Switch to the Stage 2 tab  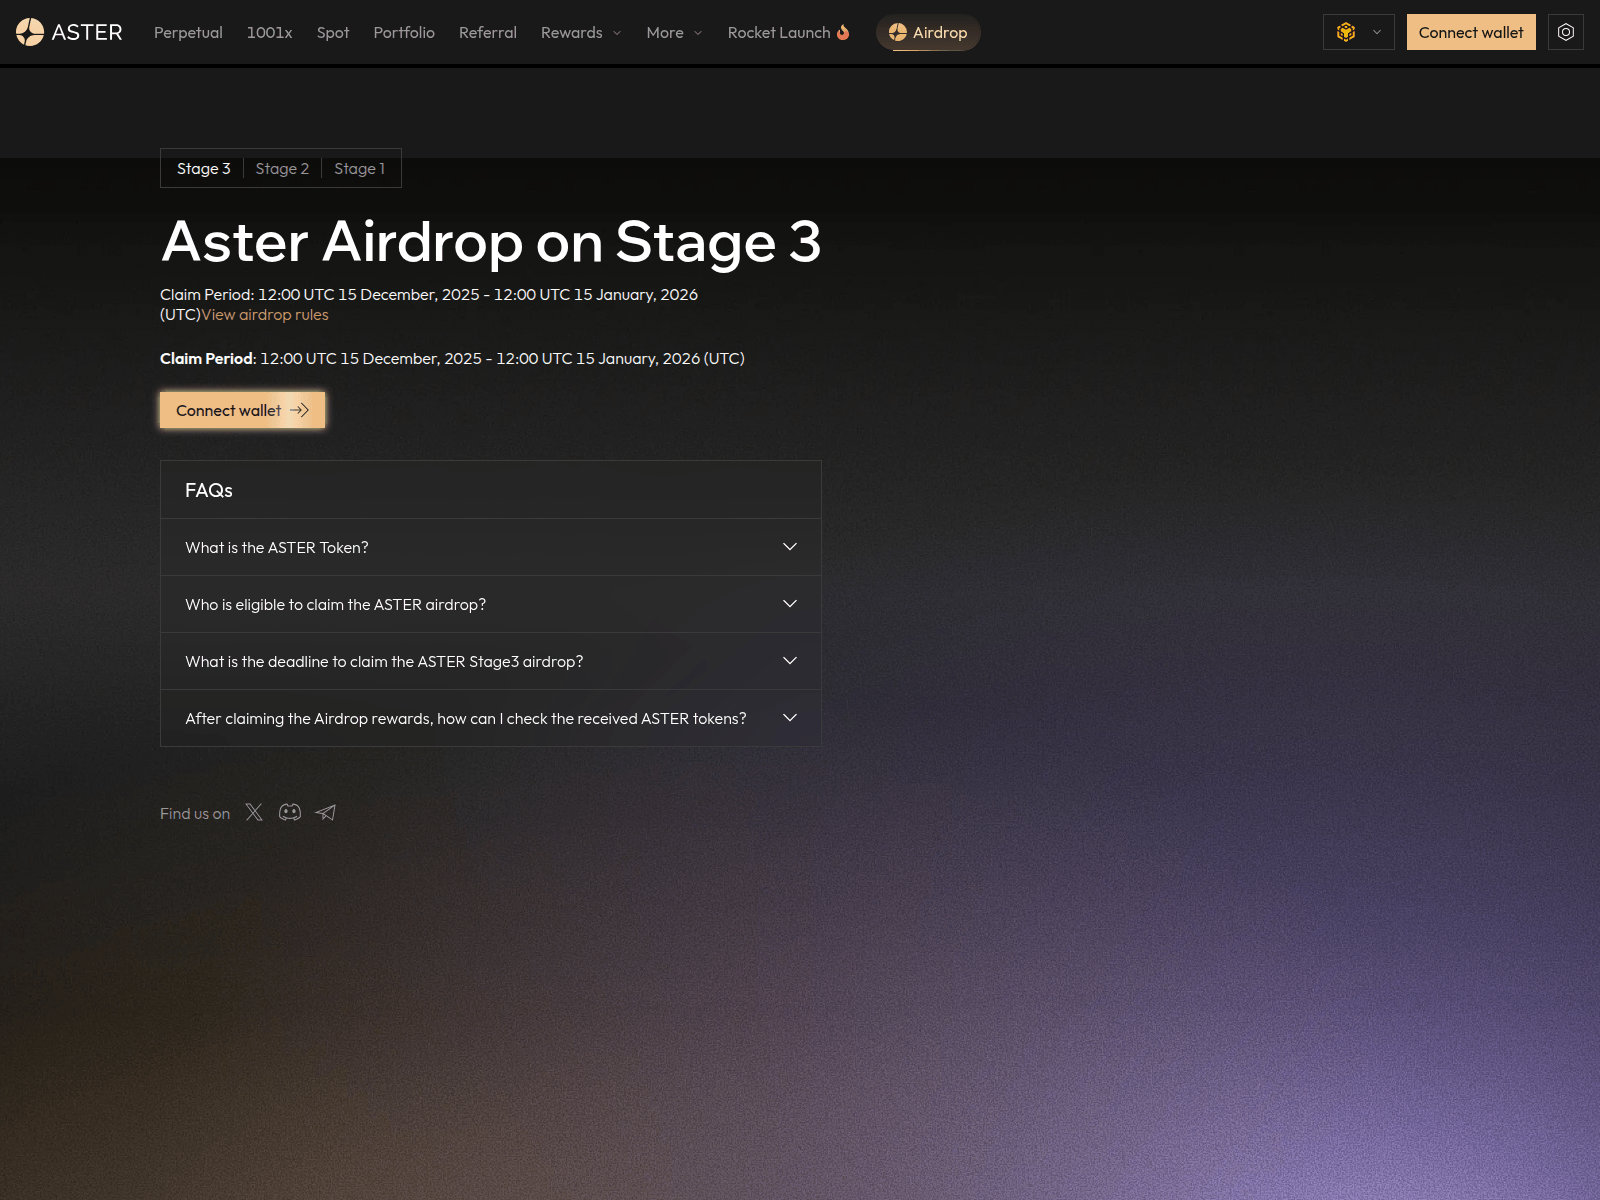(282, 168)
